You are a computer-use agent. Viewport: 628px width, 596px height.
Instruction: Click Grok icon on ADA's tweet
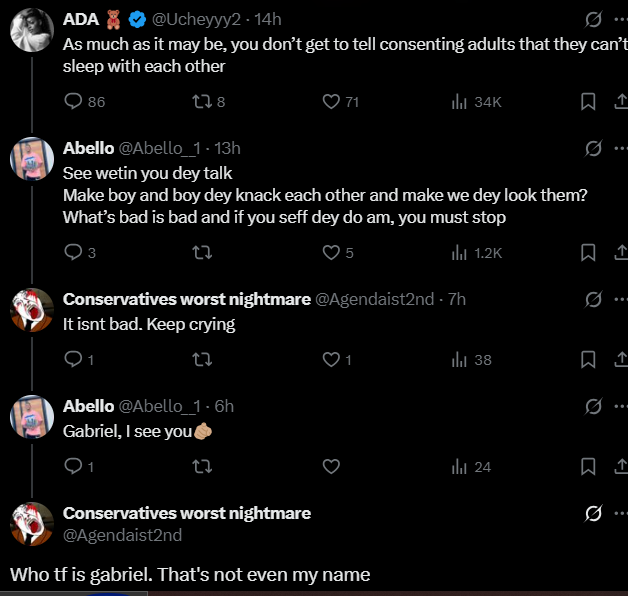coord(593,19)
